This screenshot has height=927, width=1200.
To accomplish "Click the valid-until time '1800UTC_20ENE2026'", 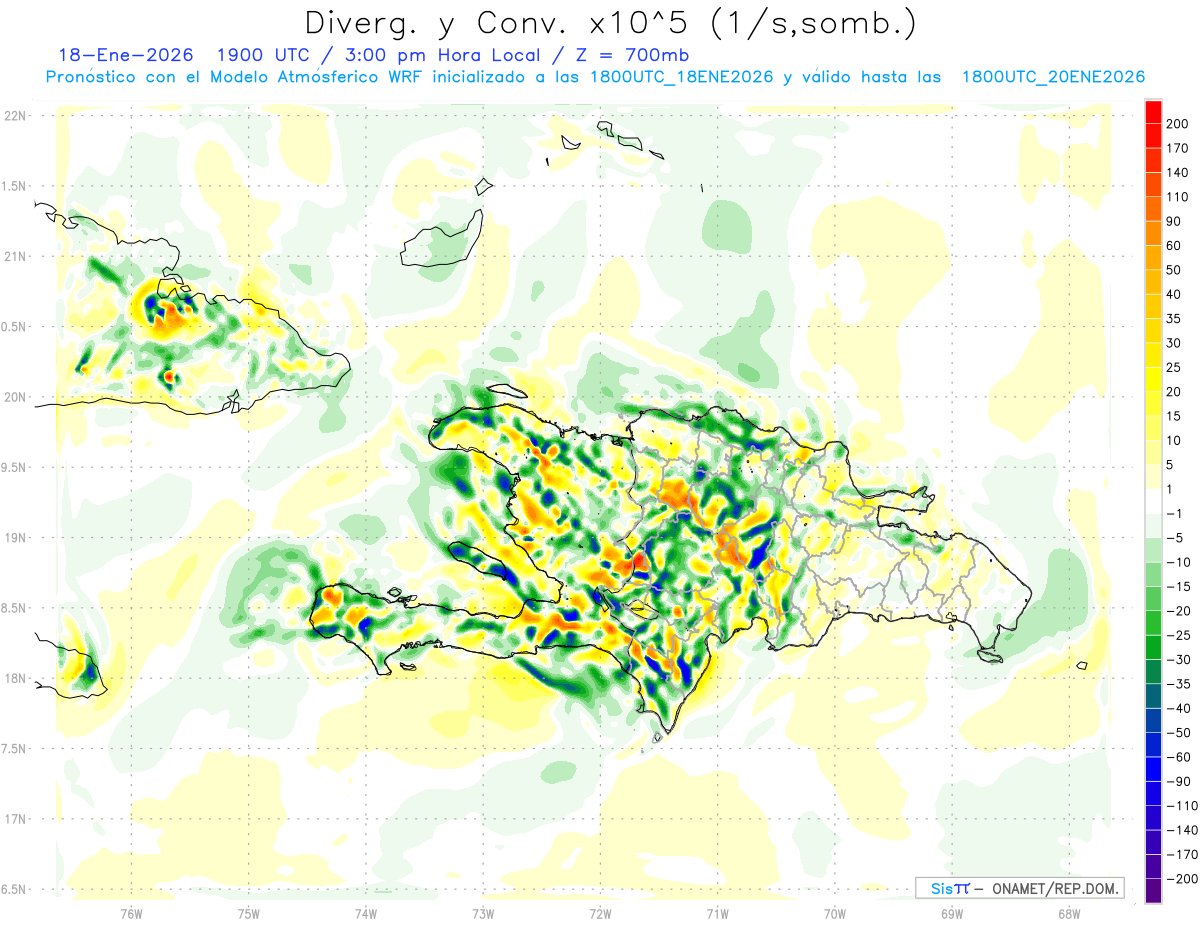I will pyautogui.click(x=1052, y=77).
